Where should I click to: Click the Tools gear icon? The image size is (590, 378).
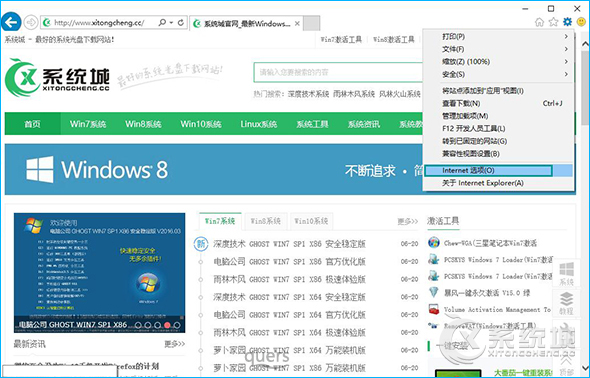pyautogui.click(x=567, y=22)
